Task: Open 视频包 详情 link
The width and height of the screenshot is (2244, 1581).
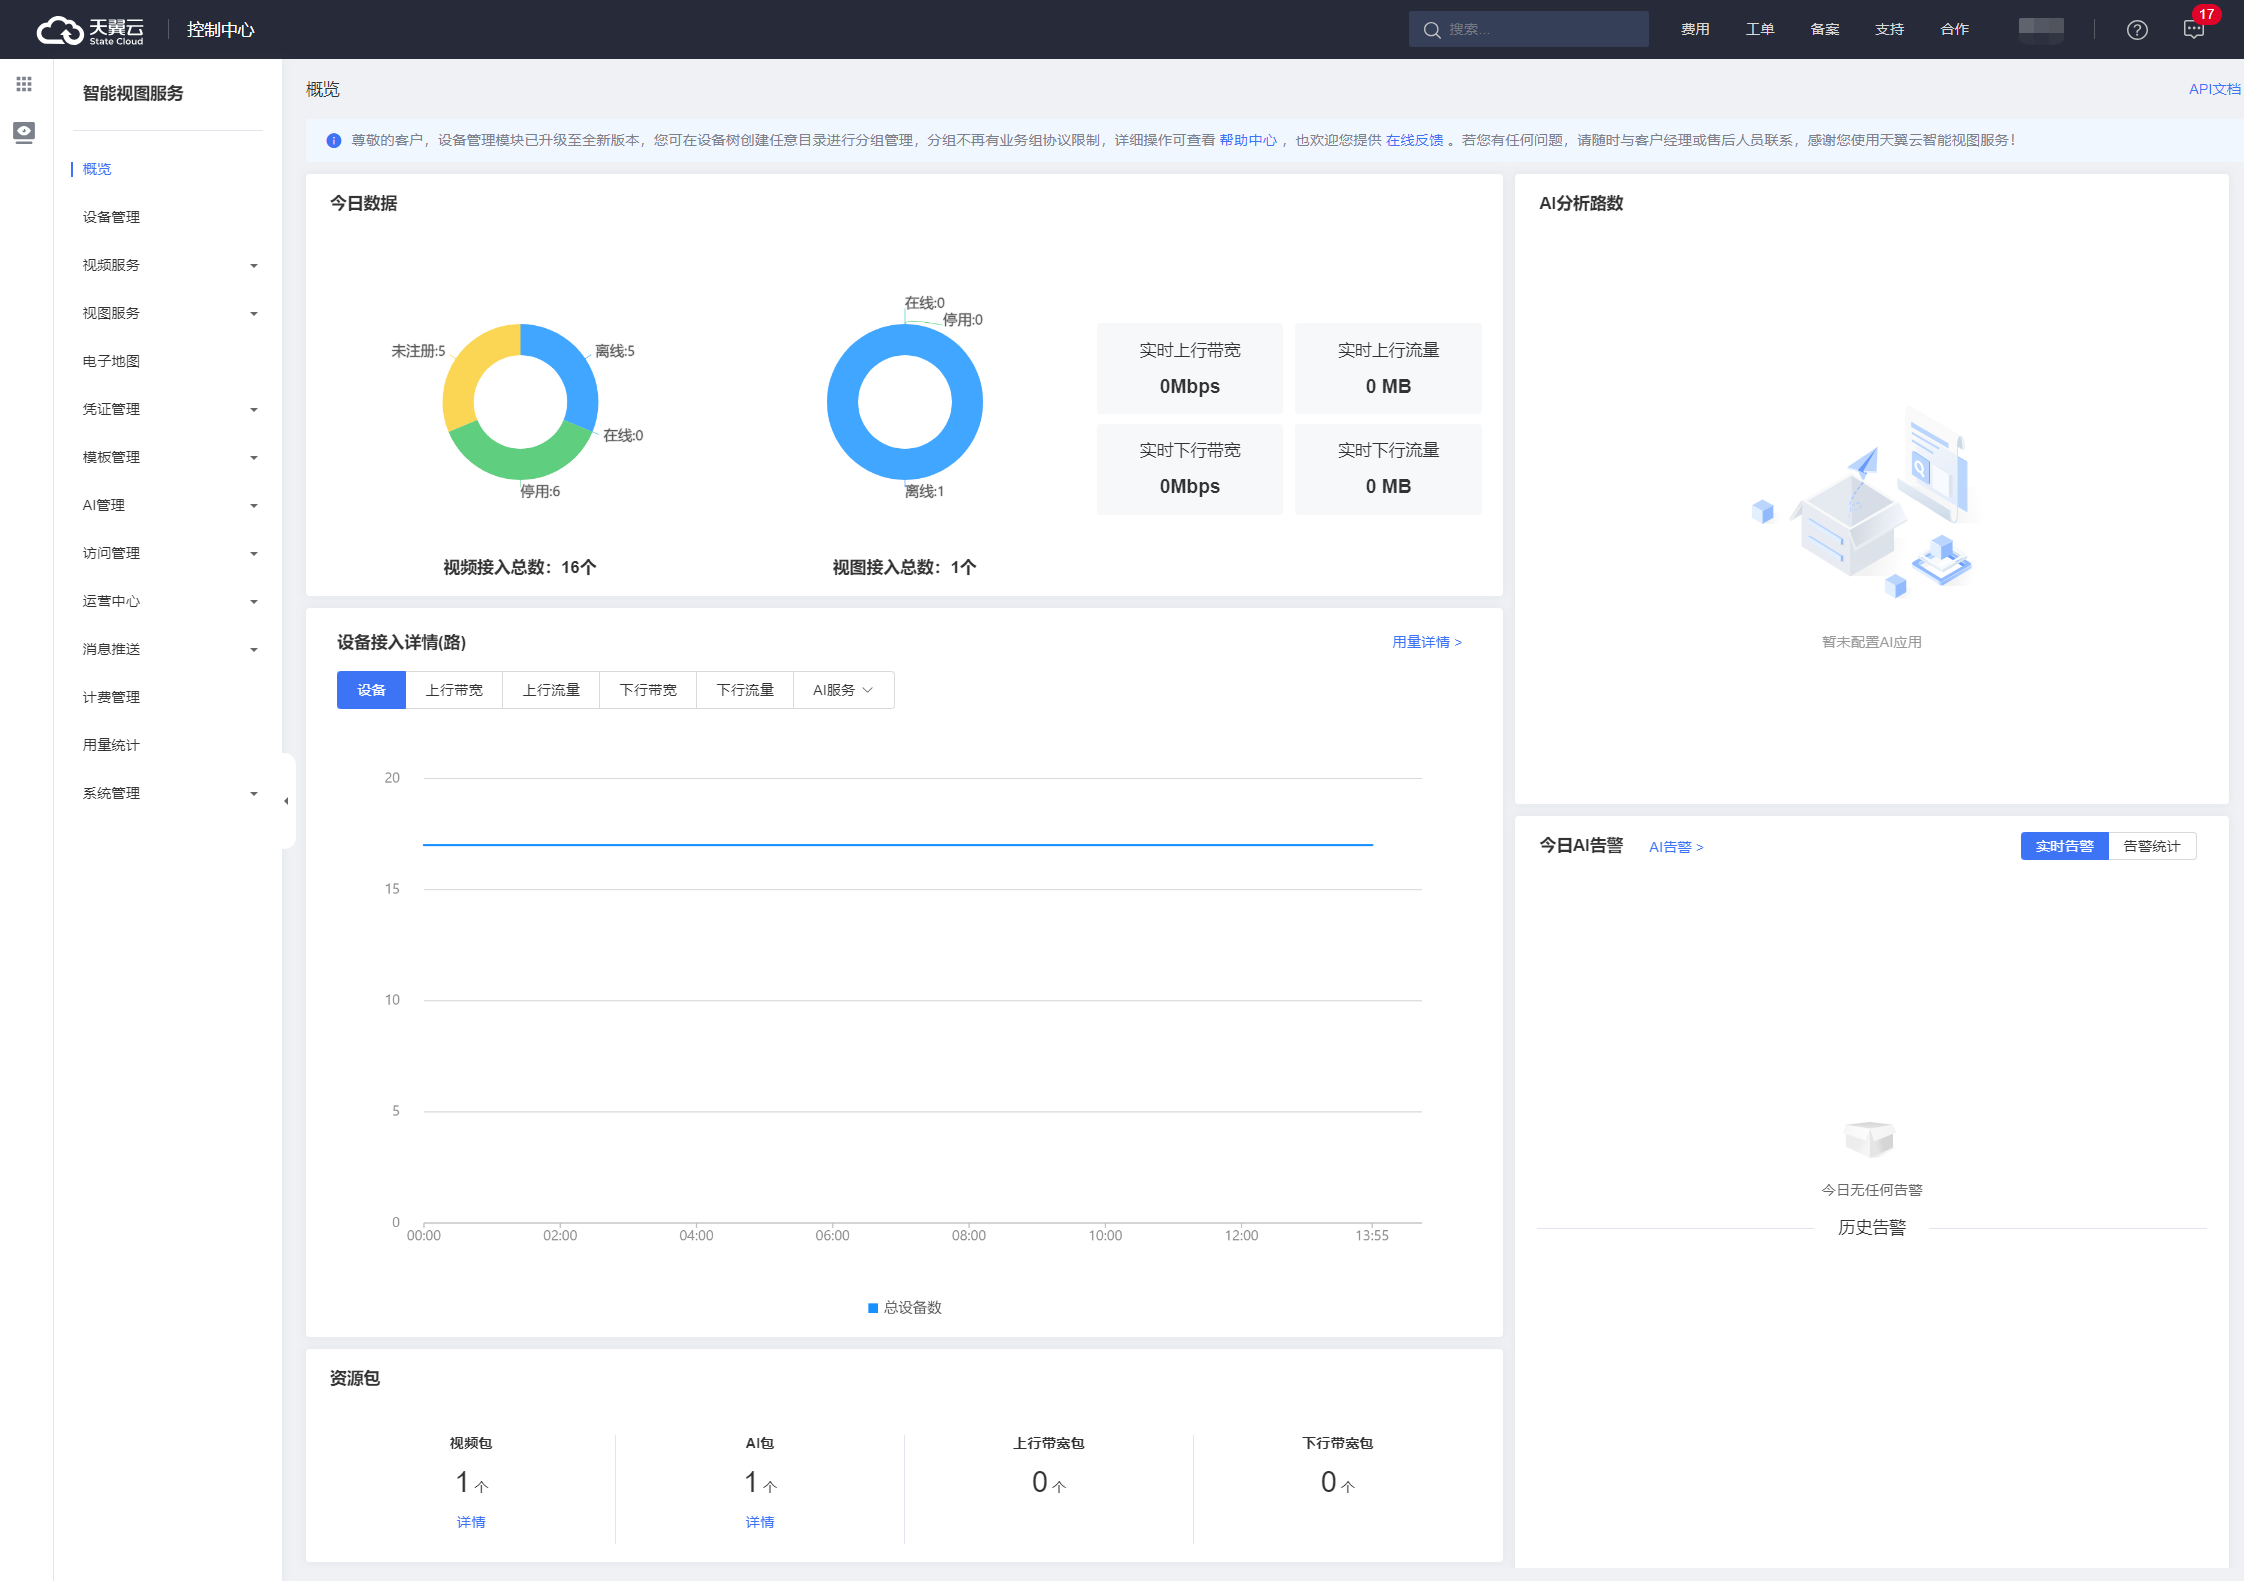Action: tap(471, 1522)
